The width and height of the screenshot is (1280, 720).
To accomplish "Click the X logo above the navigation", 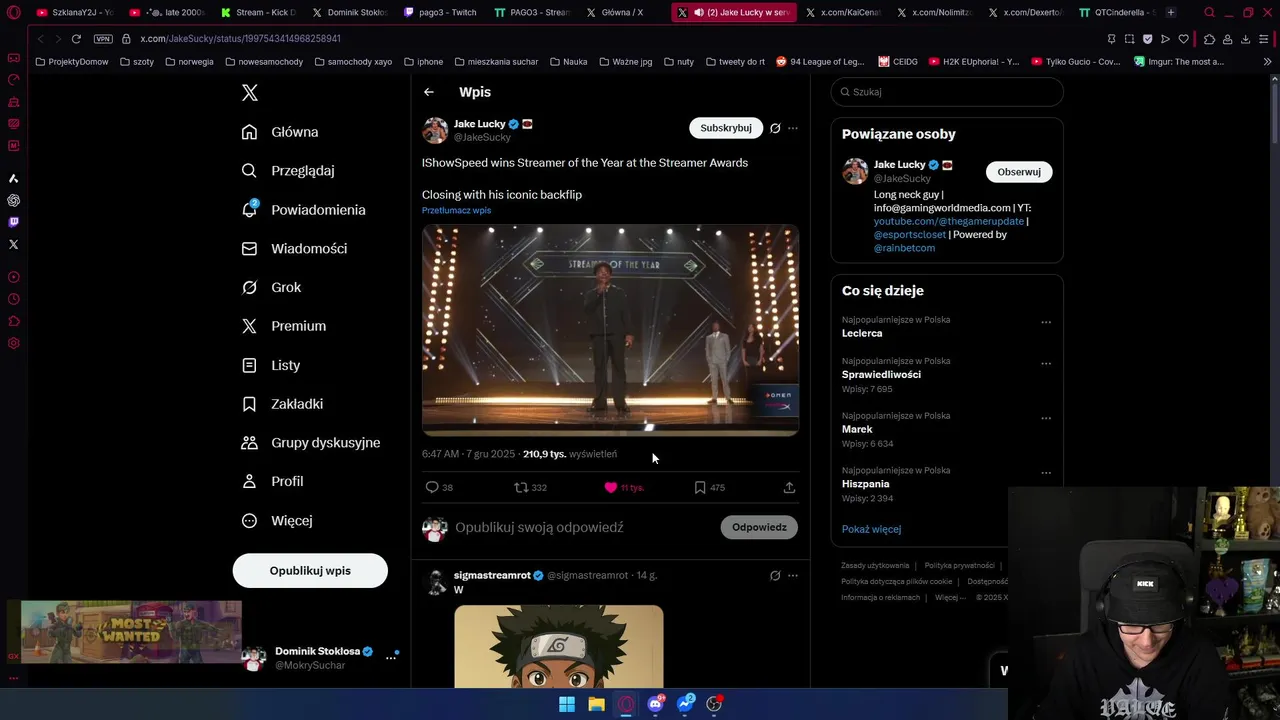I will [250, 93].
